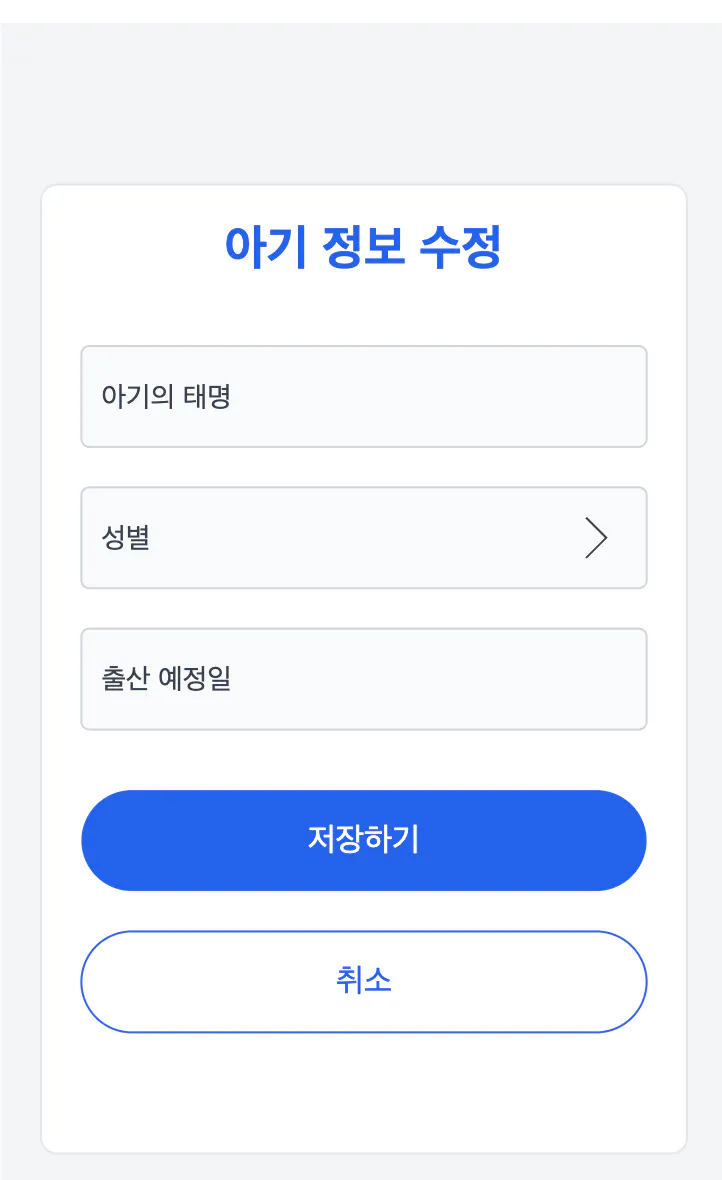Click the 아기의 태명 placeholder text
722x1180 pixels.
coord(166,397)
